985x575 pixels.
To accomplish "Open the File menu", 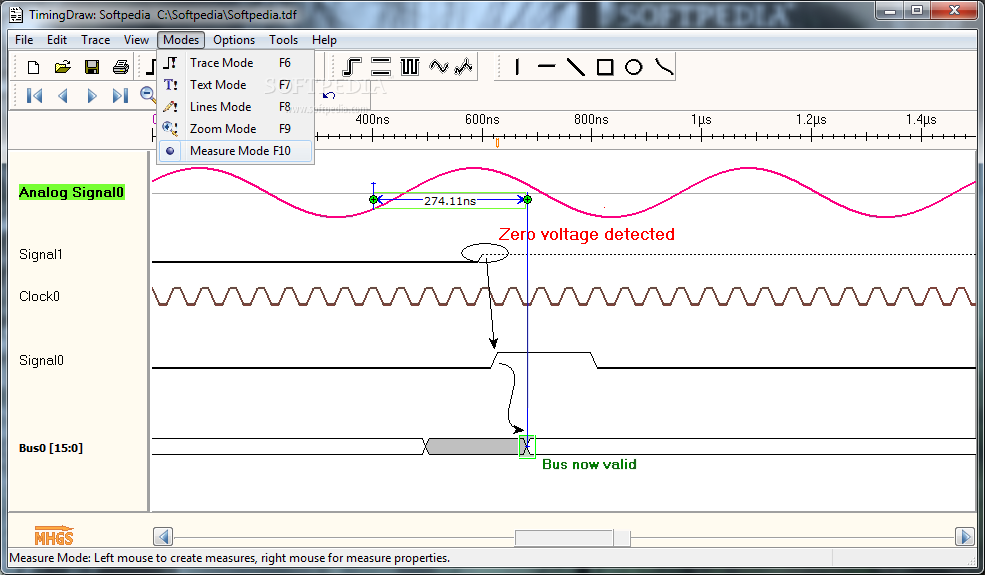I will (24, 40).
